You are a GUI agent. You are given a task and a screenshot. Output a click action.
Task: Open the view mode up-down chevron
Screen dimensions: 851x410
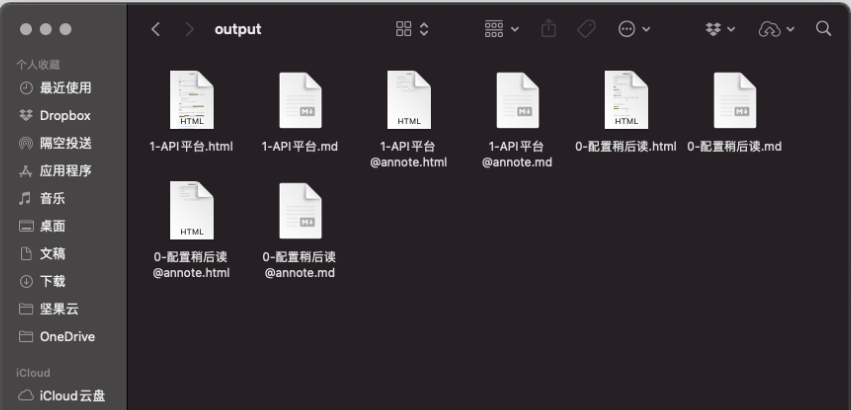click(x=424, y=29)
